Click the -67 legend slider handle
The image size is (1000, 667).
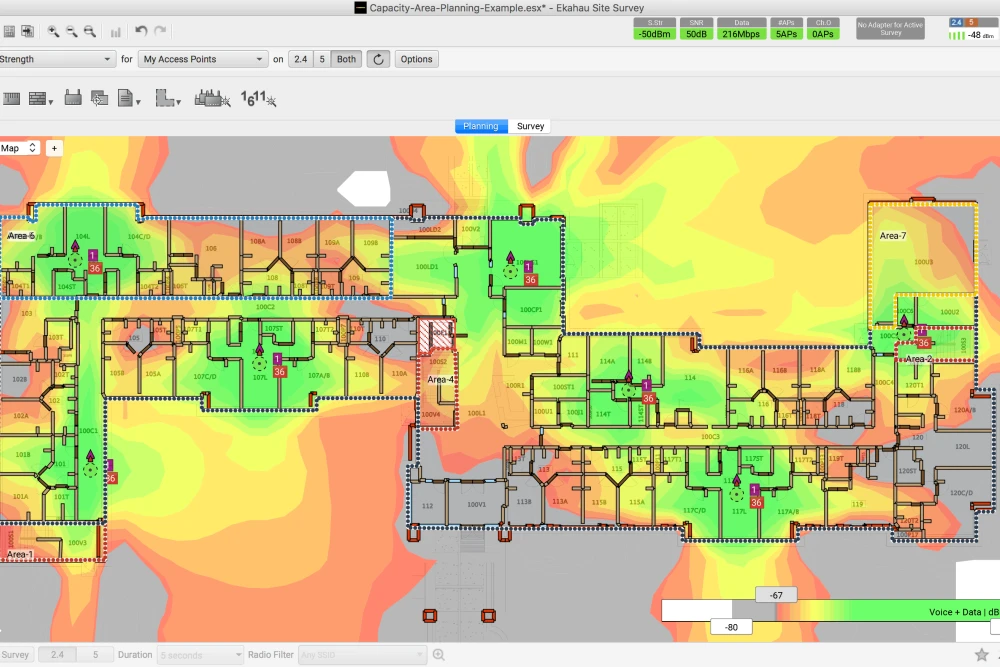click(x=776, y=595)
